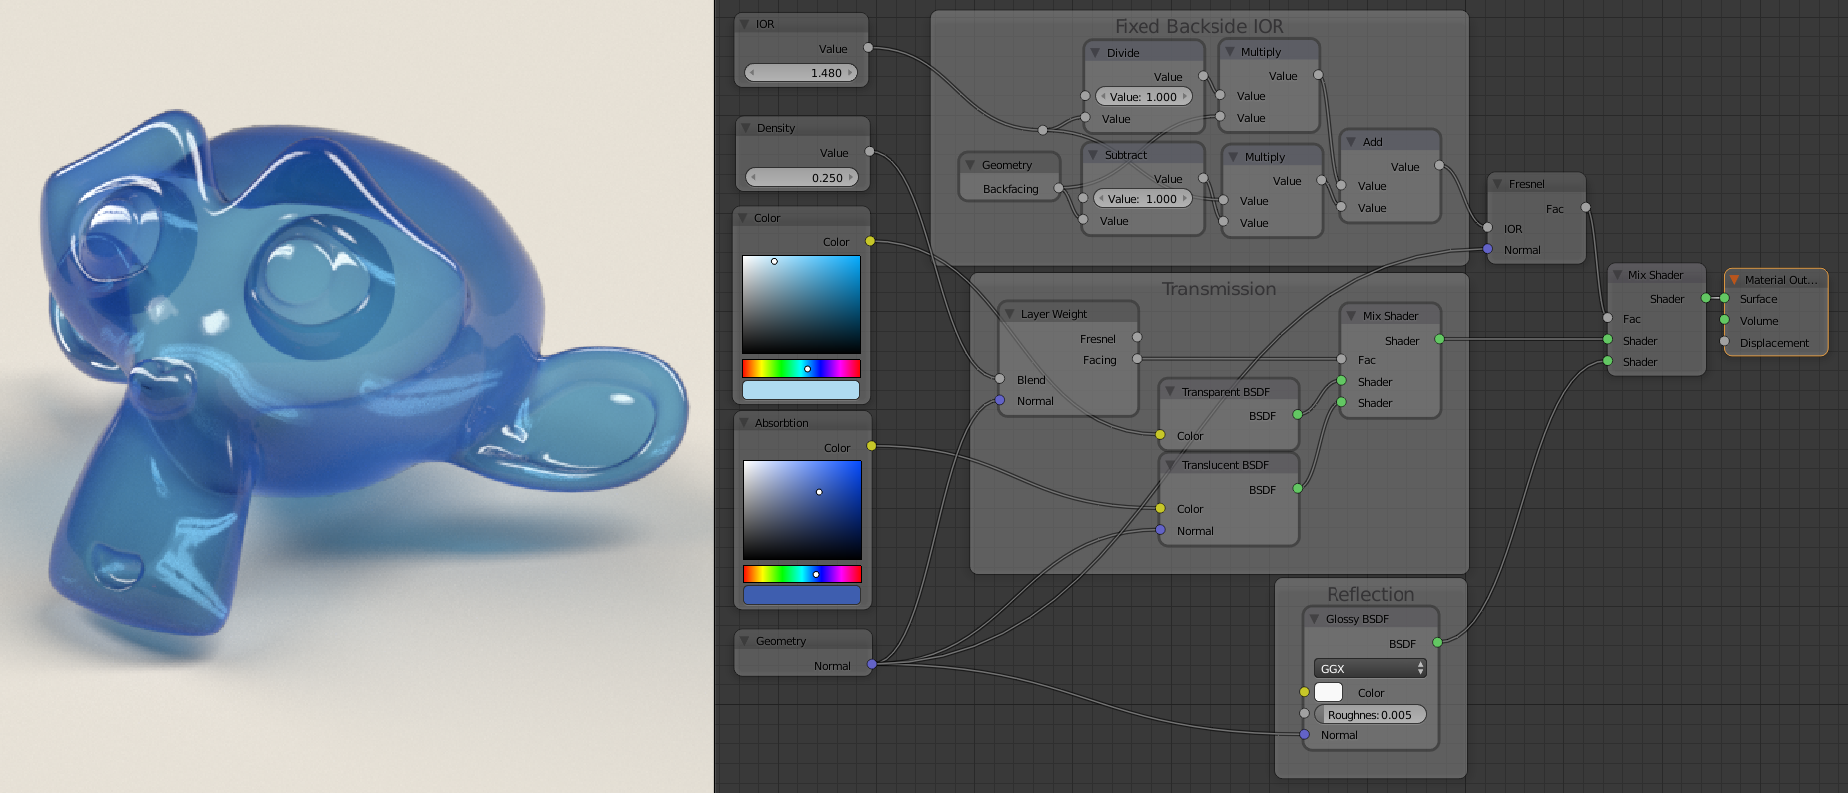Click the IOR 1.480 value field
Image resolution: width=1848 pixels, height=793 pixels.
click(801, 73)
